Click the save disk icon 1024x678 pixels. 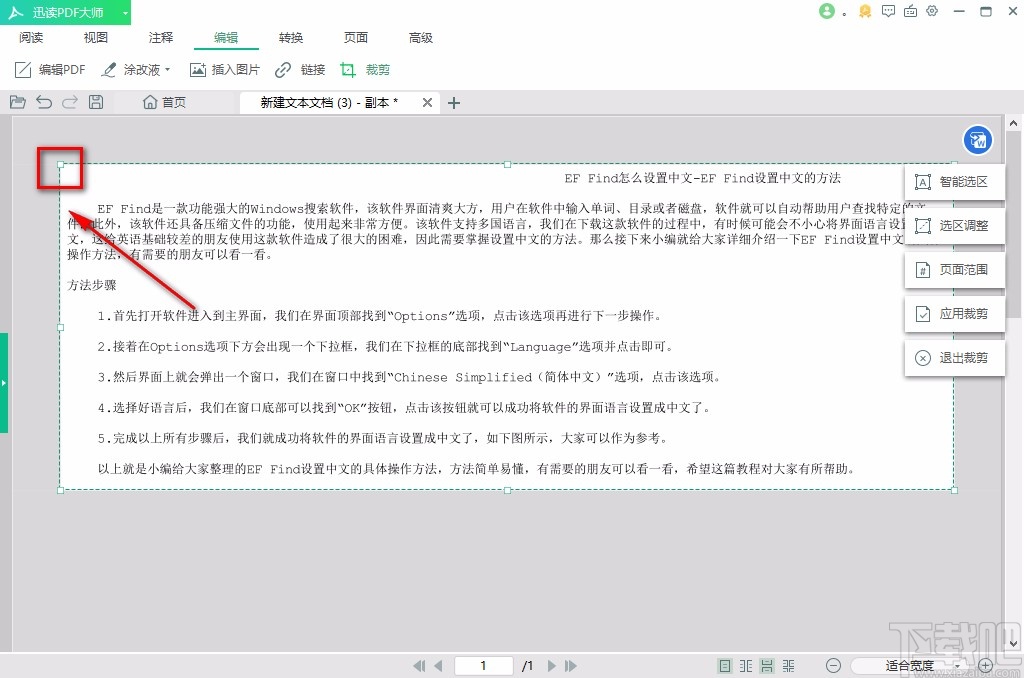click(96, 102)
